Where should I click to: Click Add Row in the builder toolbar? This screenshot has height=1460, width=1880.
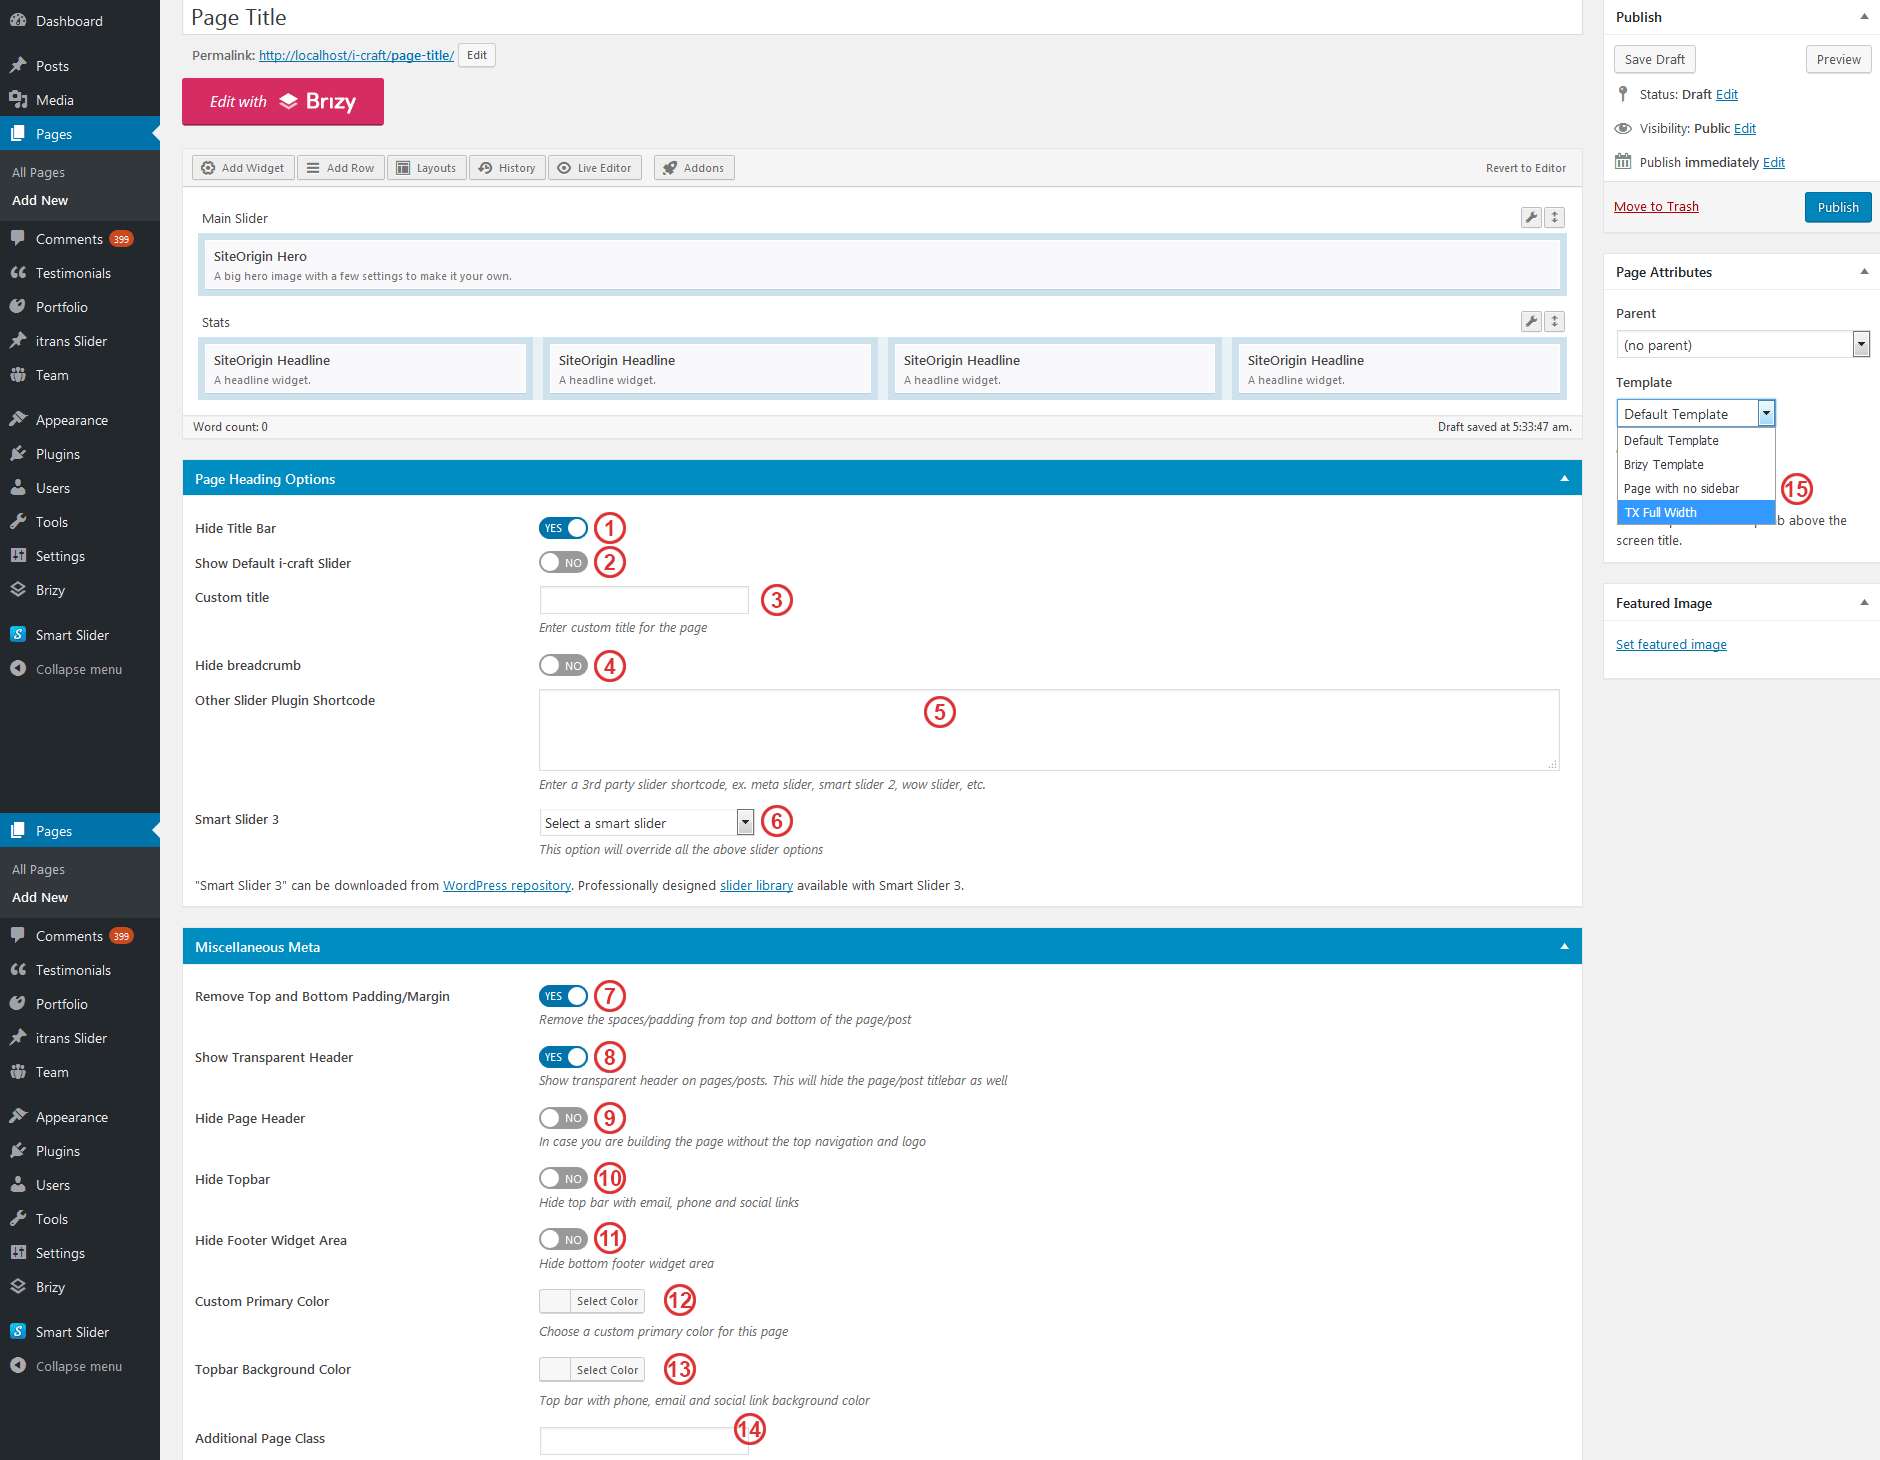click(x=340, y=168)
